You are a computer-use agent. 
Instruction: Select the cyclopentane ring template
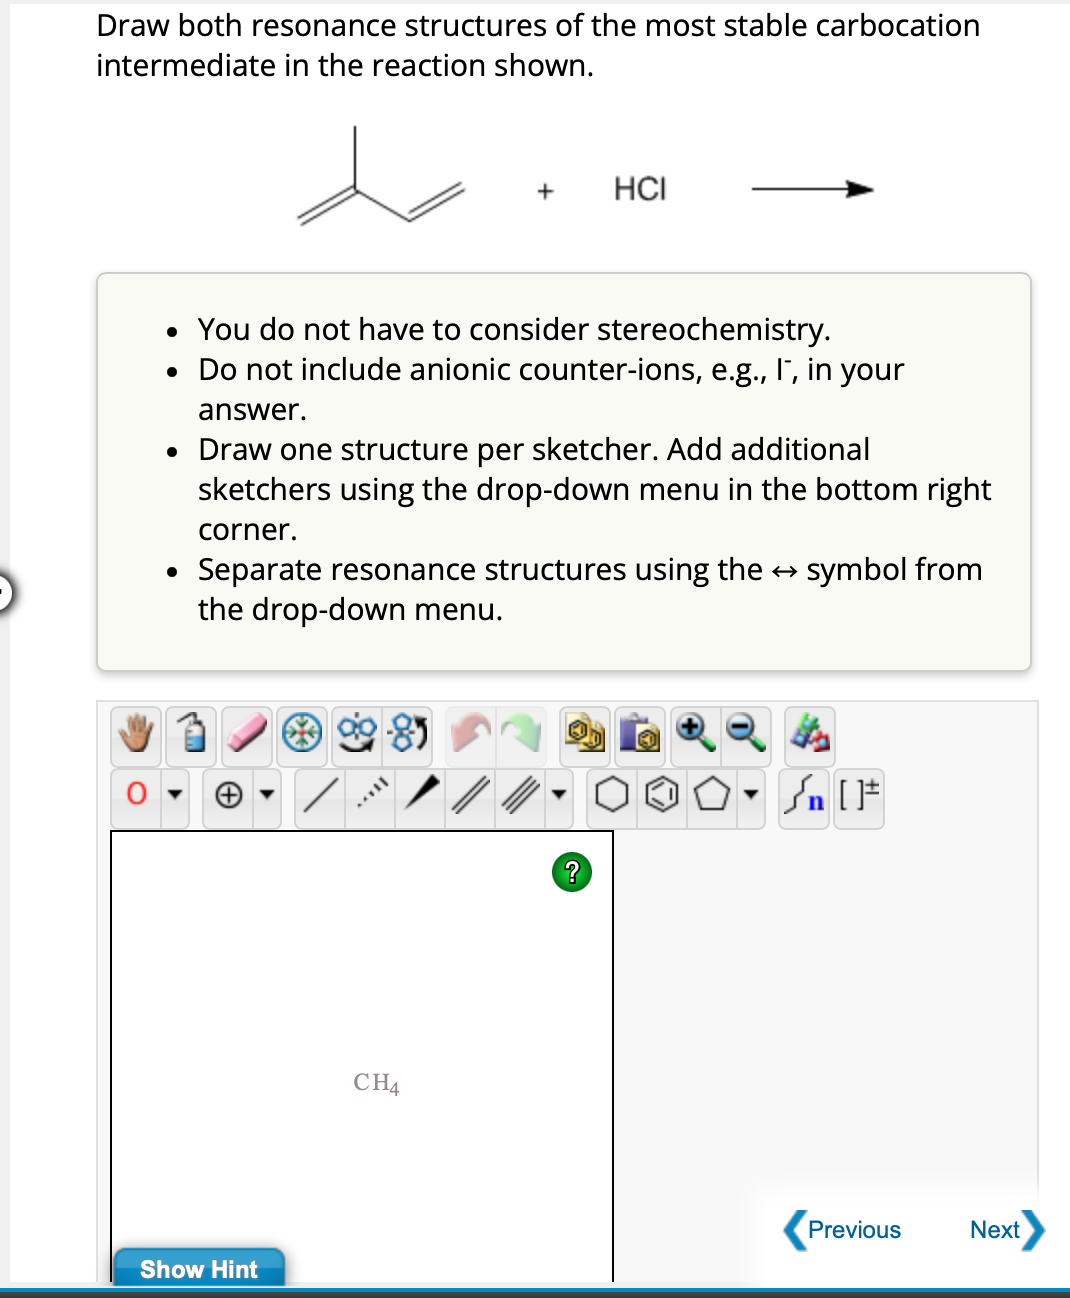click(714, 798)
